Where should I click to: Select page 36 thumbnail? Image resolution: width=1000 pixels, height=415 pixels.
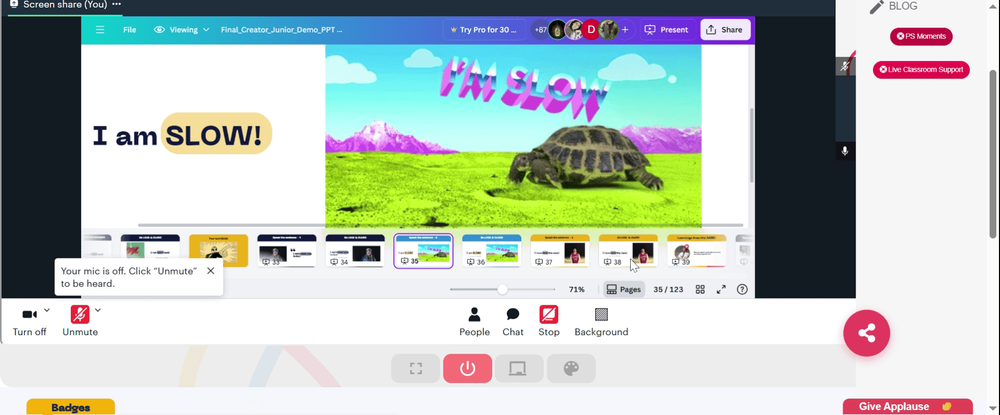[492, 251]
